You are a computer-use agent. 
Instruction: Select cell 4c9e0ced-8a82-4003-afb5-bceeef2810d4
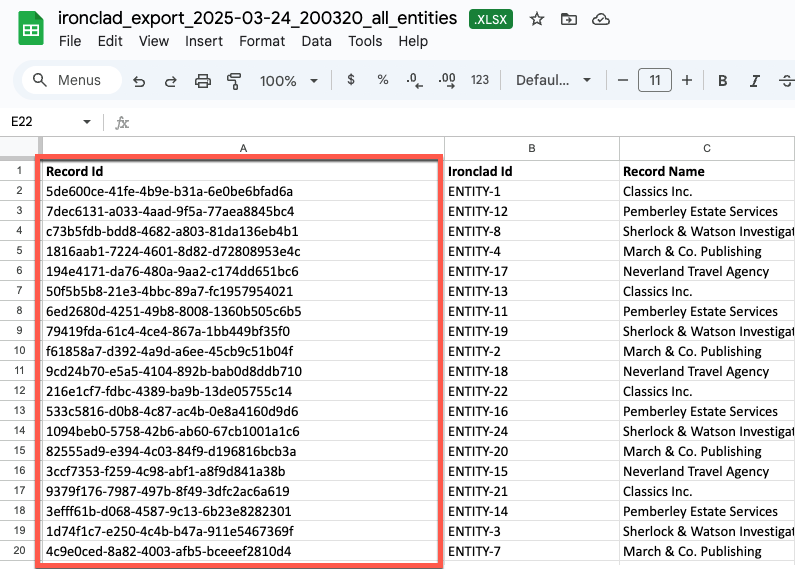(243, 551)
